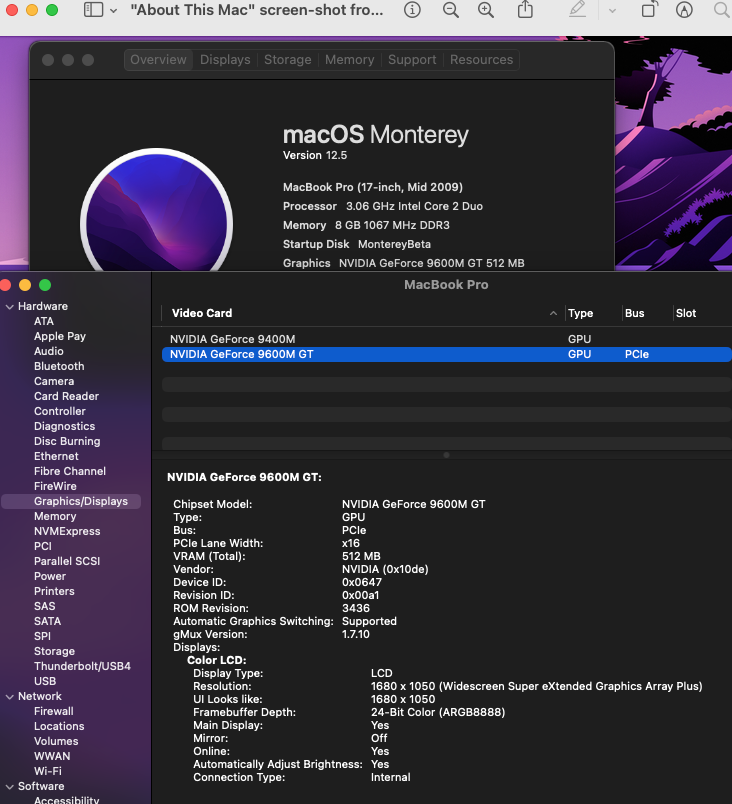Viewport: 732px width, 804px height.
Task: Switch to the Displays tab
Action: [x=225, y=59]
